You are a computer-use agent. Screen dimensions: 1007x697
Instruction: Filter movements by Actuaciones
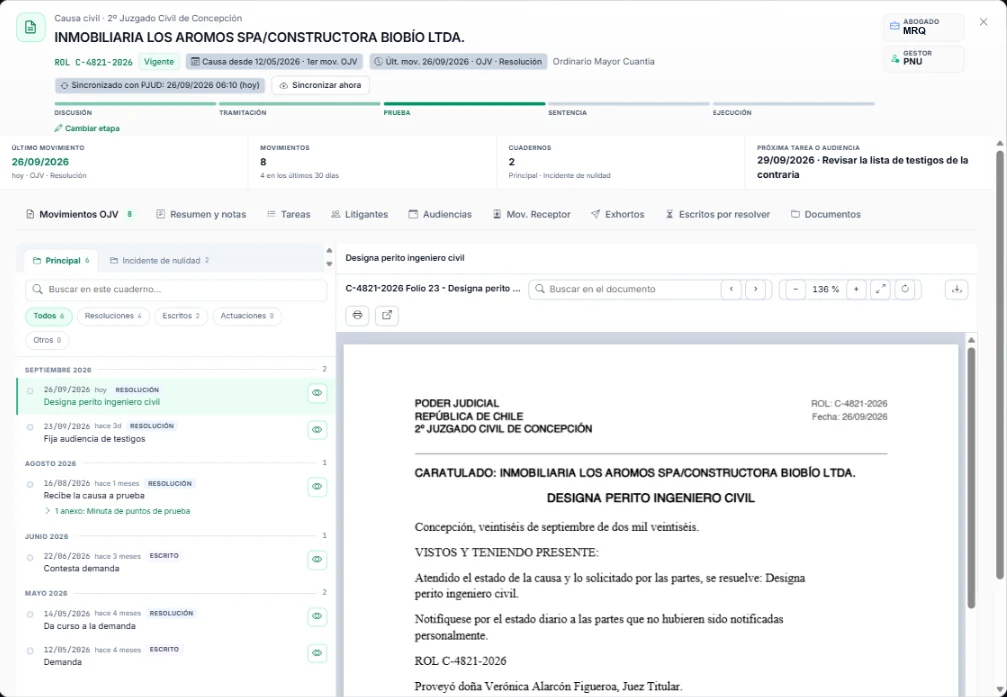pyautogui.click(x=247, y=316)
